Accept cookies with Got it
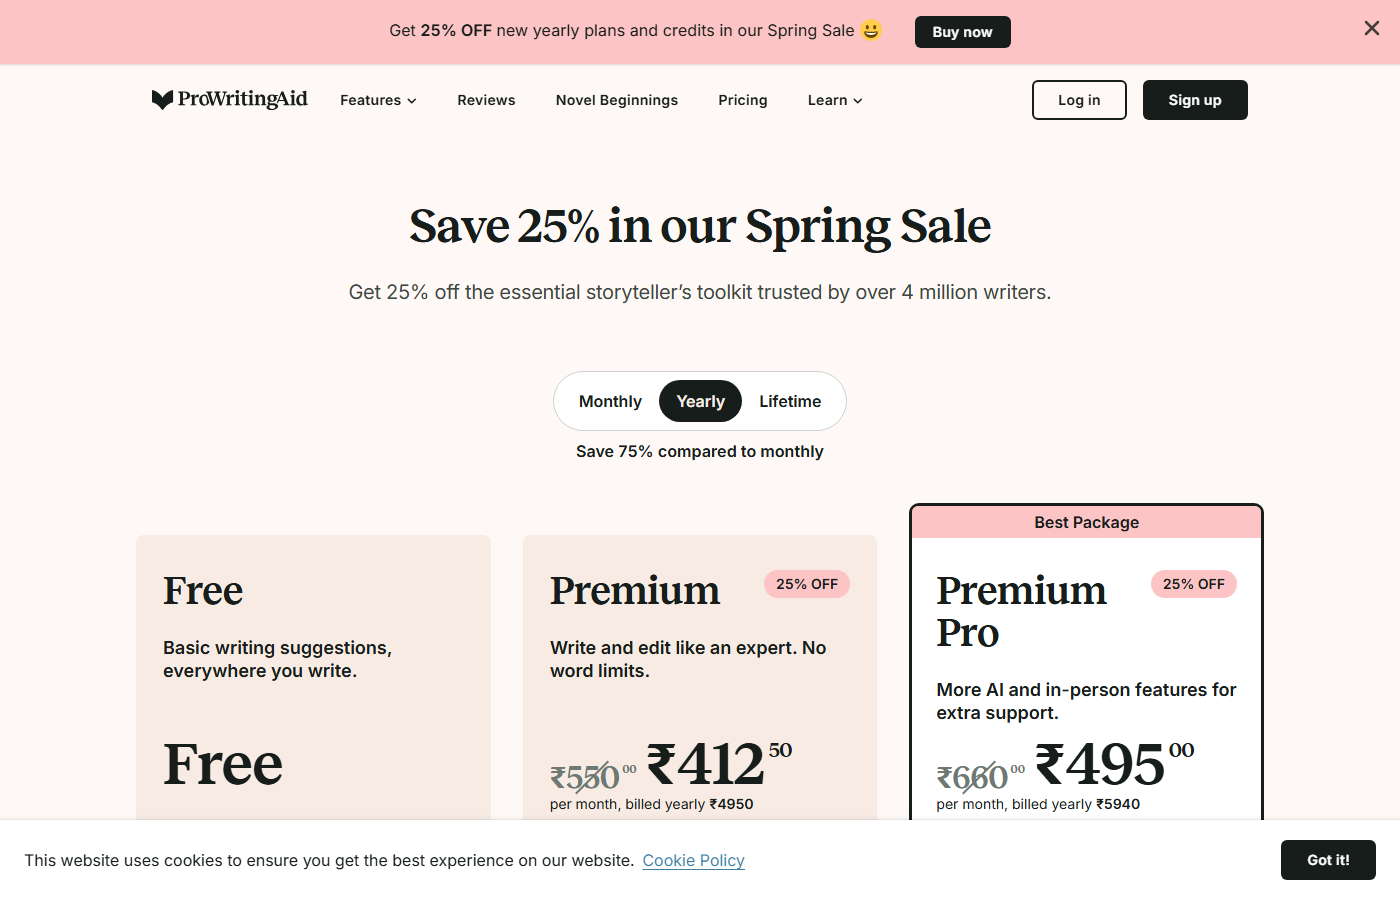Viewport: 1400px width, 900px height. coord(1328,860)
